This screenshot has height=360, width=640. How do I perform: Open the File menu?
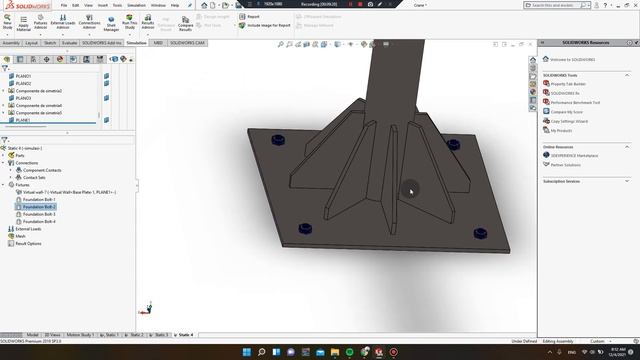[64, 5]
